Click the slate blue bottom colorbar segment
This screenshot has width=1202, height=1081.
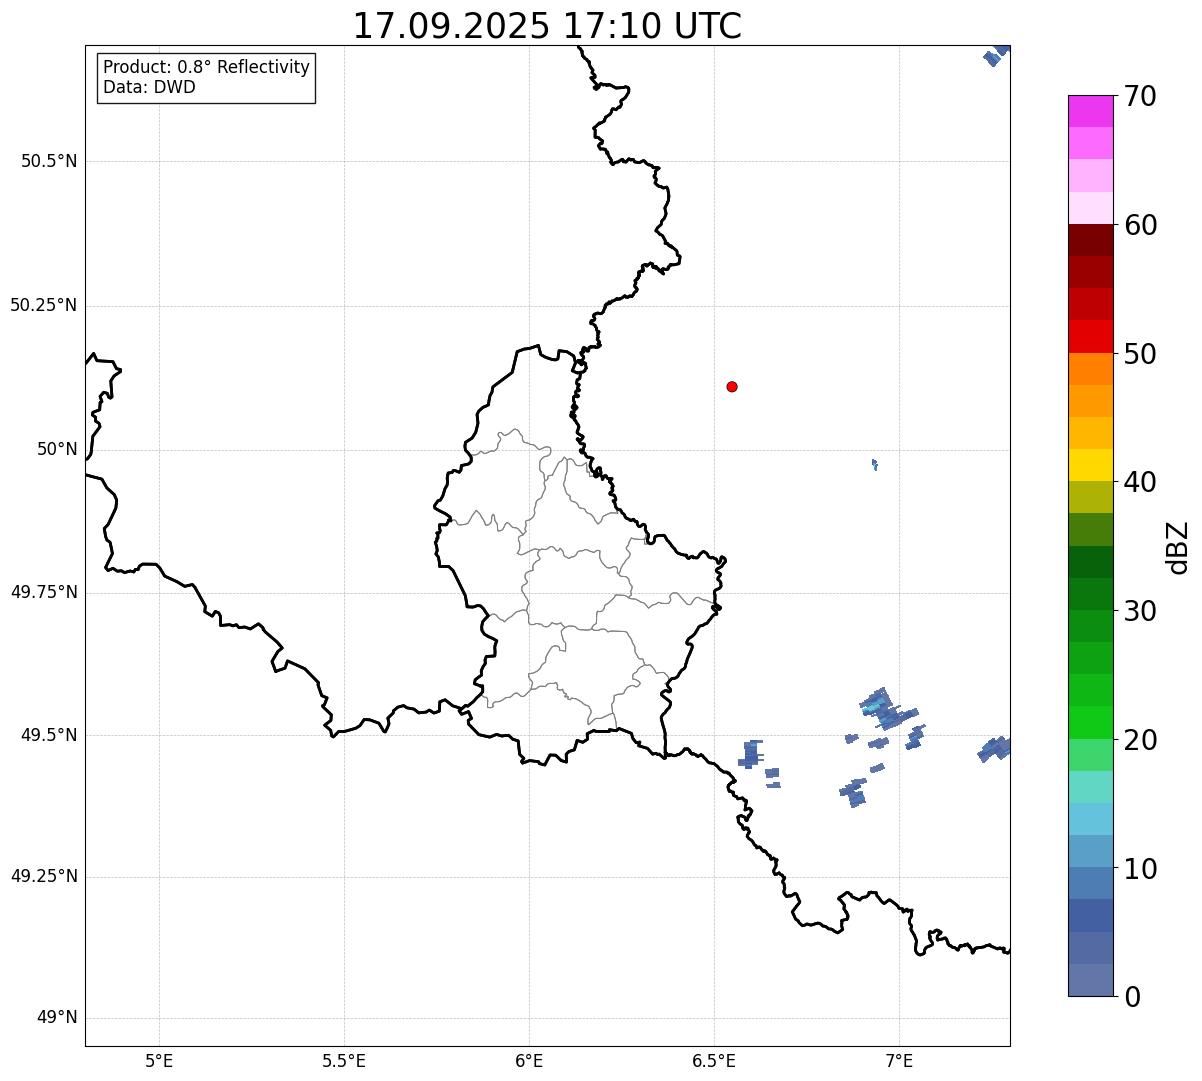1090,980
